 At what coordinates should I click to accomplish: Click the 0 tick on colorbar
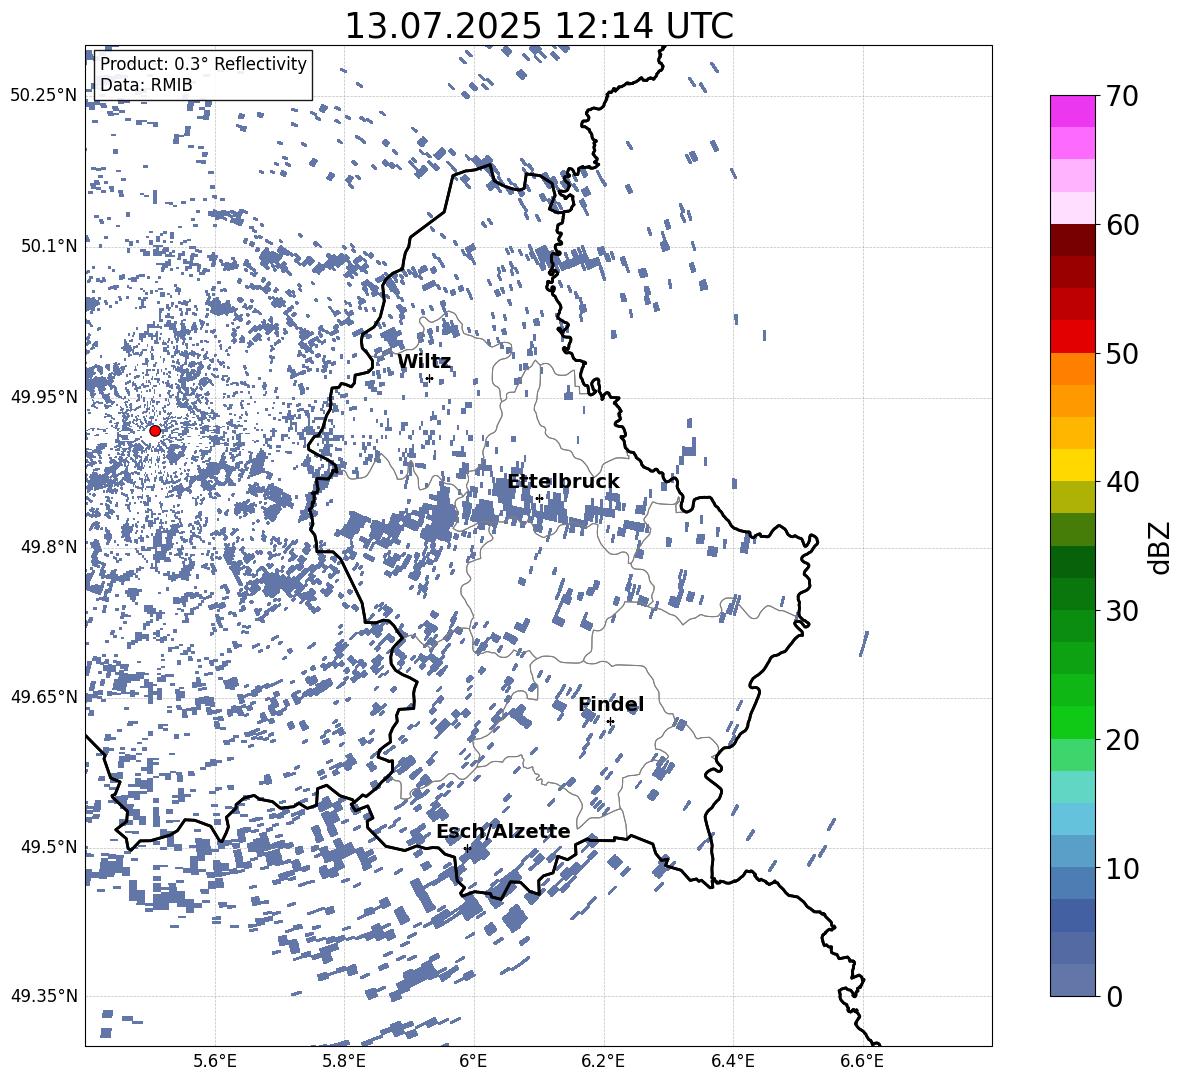pyautogui.click(x=1114, y=996)
